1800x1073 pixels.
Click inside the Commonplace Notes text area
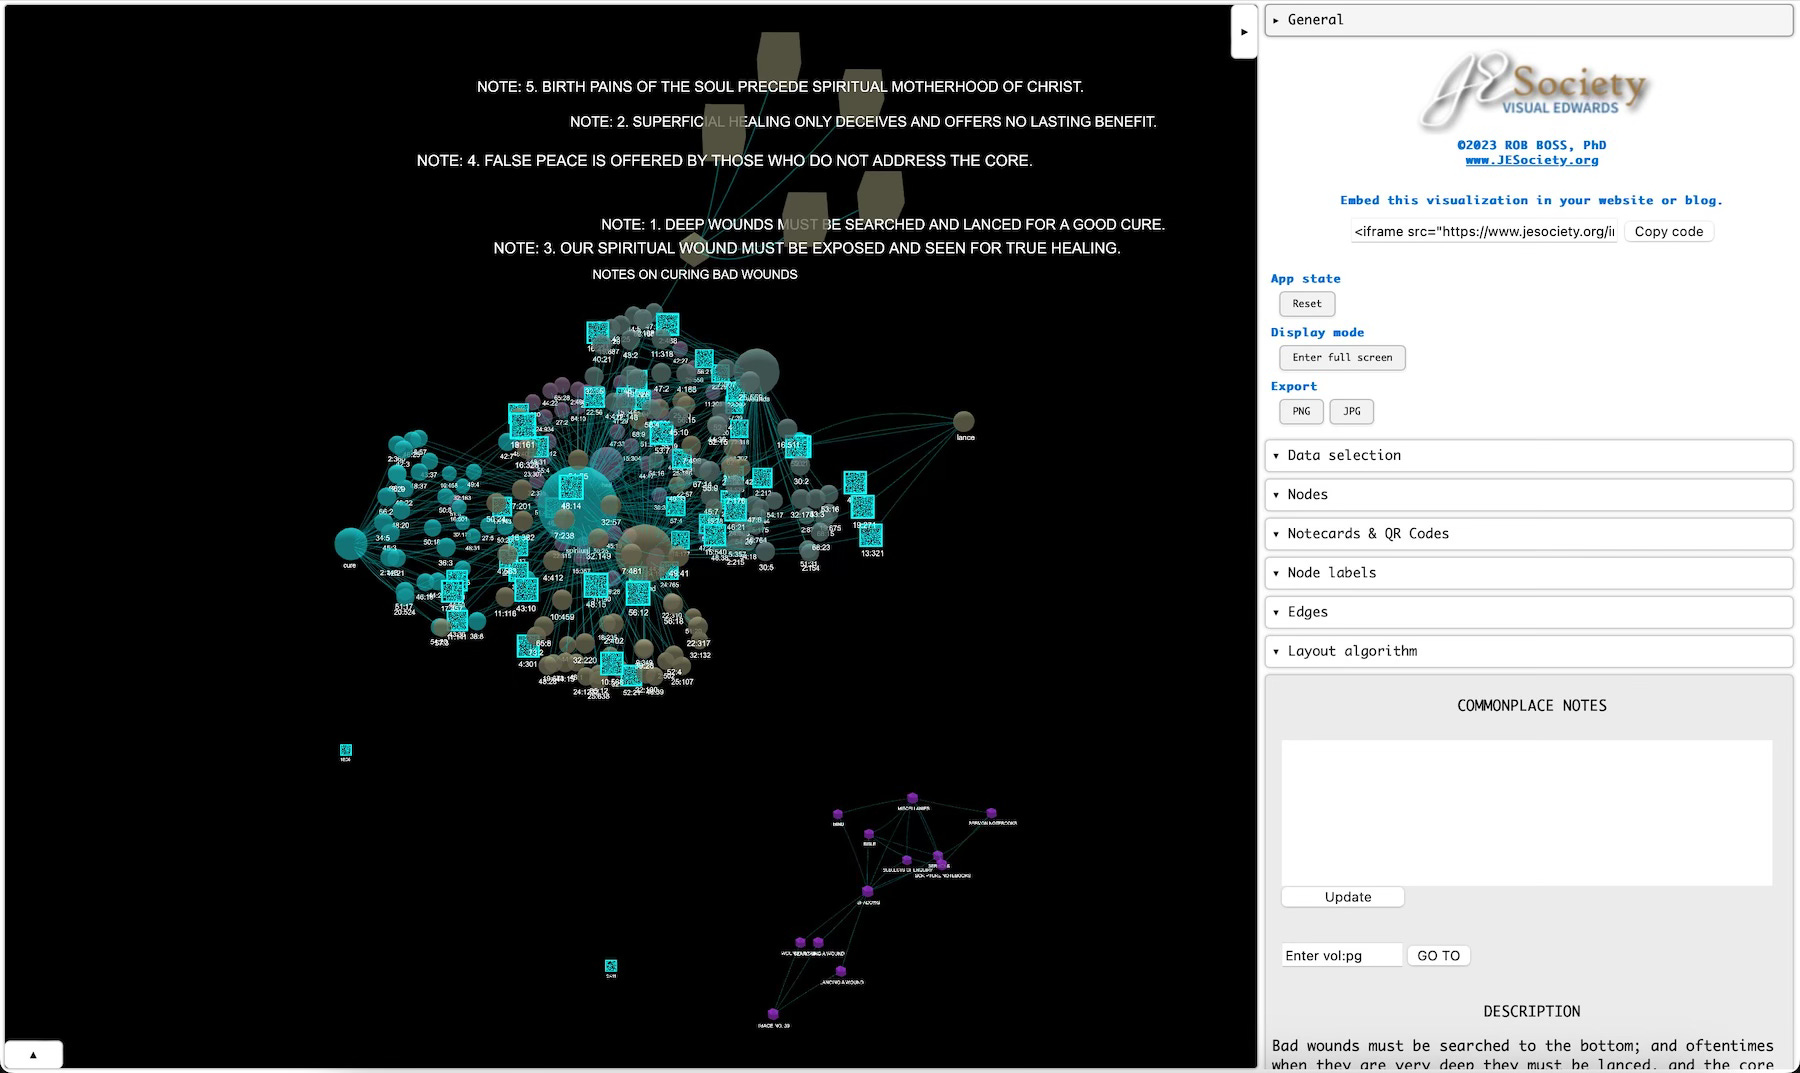click(x=1527, y=812)
